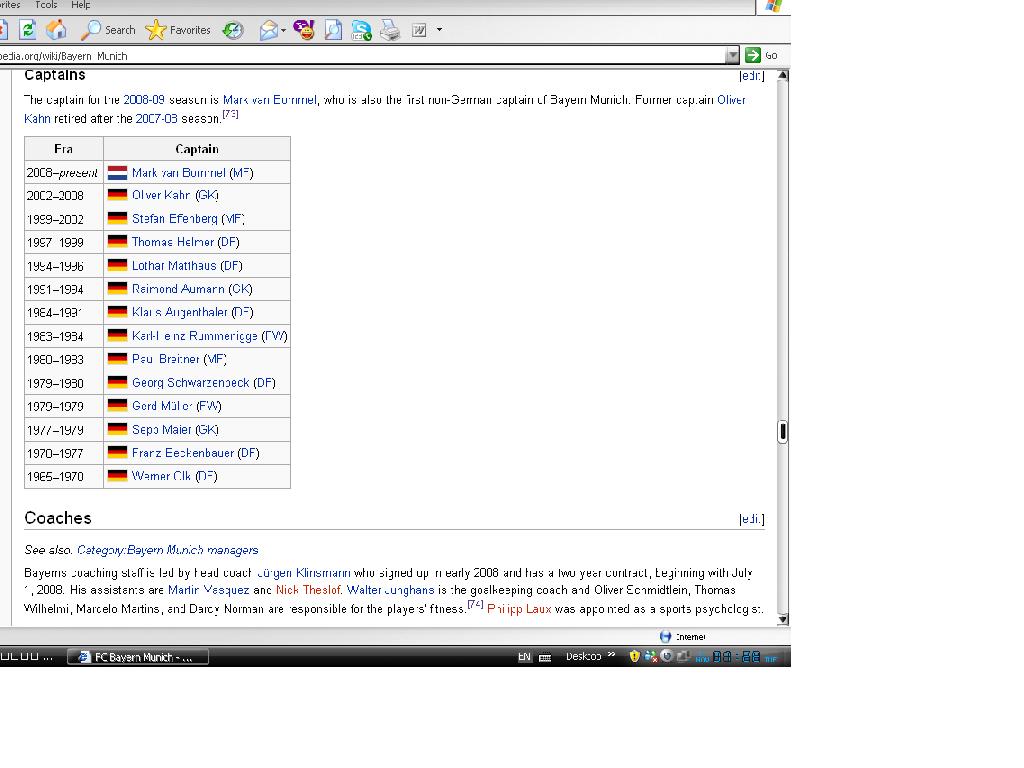
Task: Click the Print icon
Action: click(x=390, y=30)
